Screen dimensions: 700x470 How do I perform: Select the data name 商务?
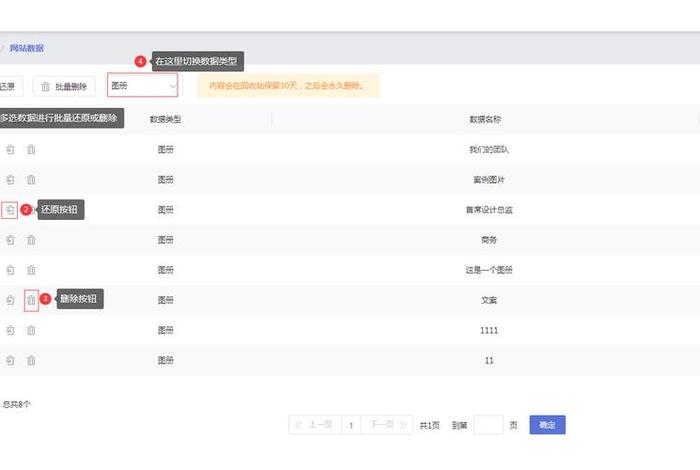(489, 240)
